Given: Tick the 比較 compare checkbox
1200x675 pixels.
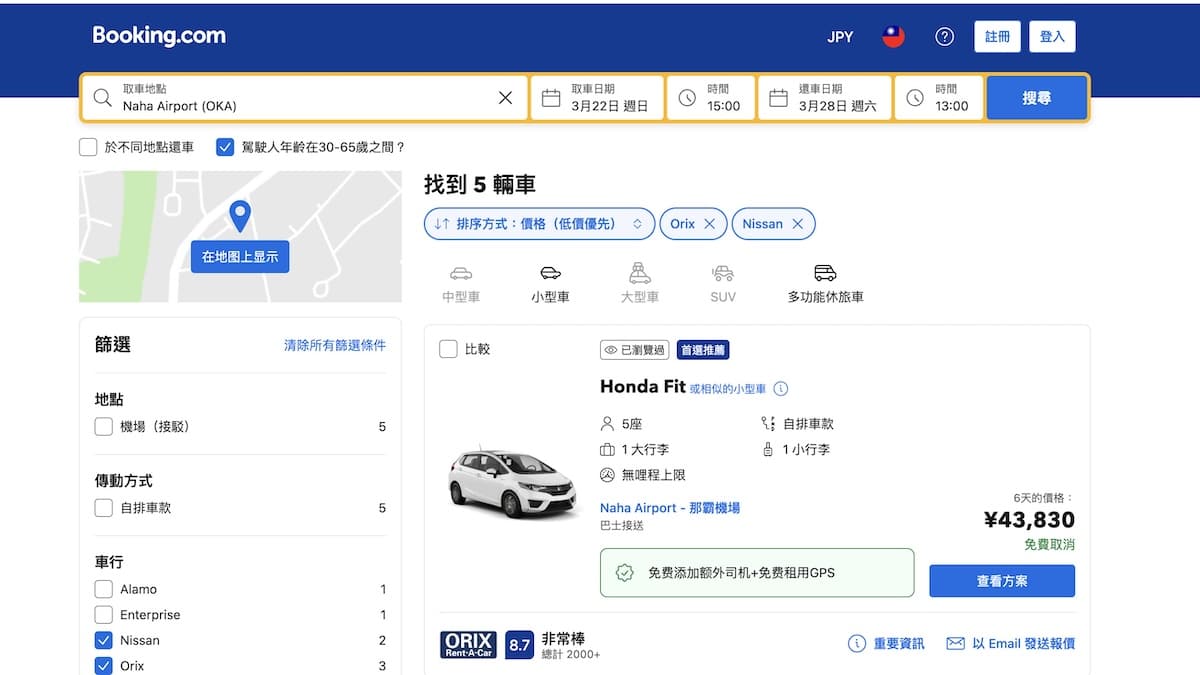Looking at the screenshot, I should [448, 349].
